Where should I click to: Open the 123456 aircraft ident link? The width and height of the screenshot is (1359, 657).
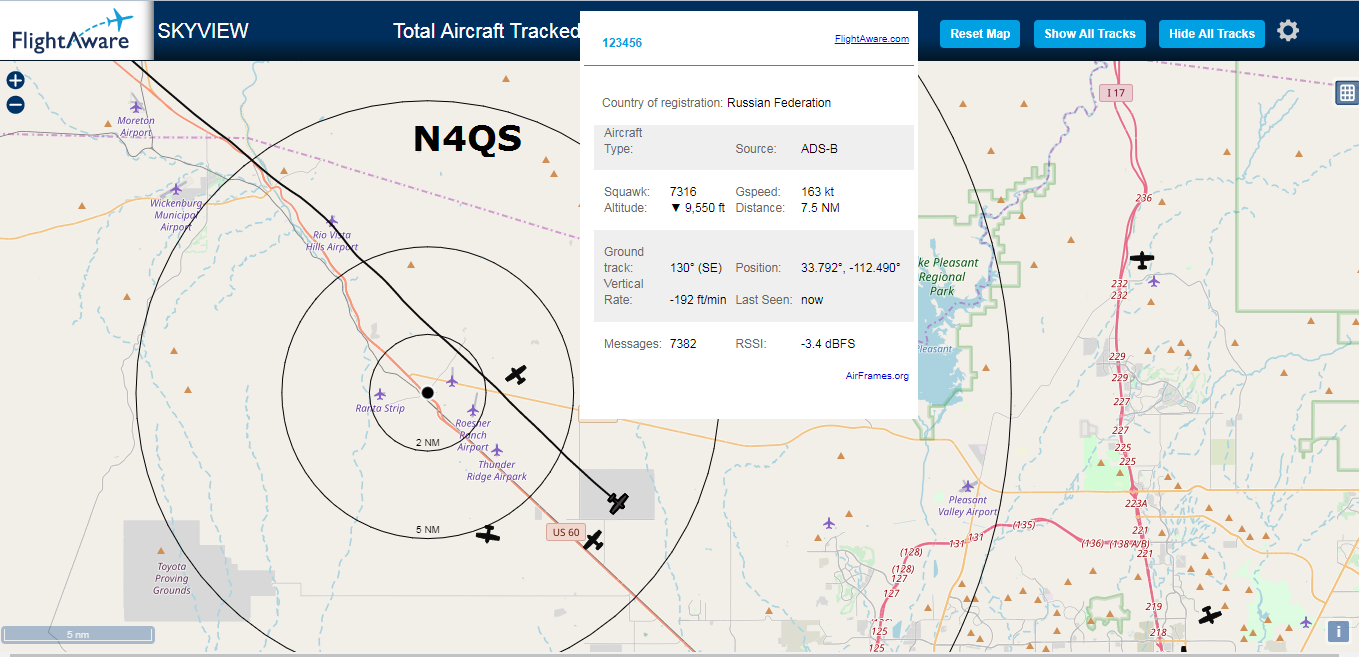[622, 43]
